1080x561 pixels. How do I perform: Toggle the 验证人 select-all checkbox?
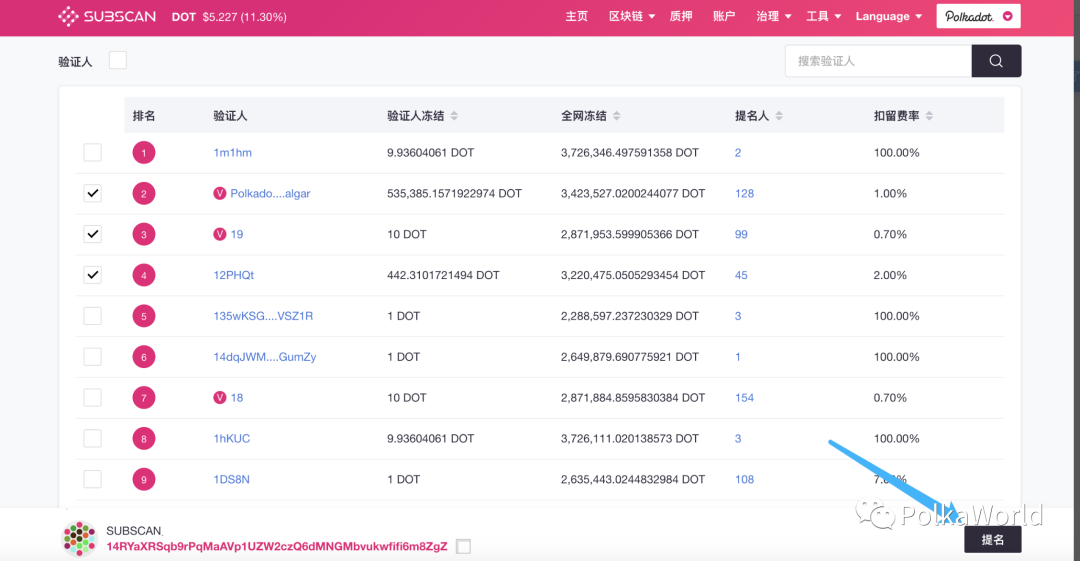pyautogui.click(x=118, y=61)
